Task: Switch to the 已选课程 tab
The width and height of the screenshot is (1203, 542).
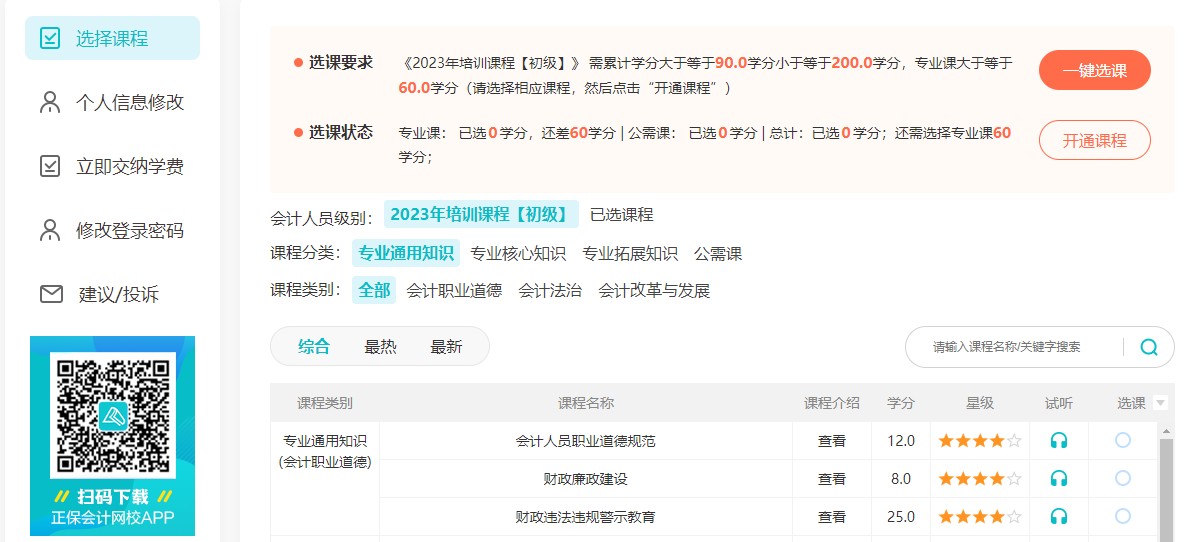Action: (x=621, y=214)
